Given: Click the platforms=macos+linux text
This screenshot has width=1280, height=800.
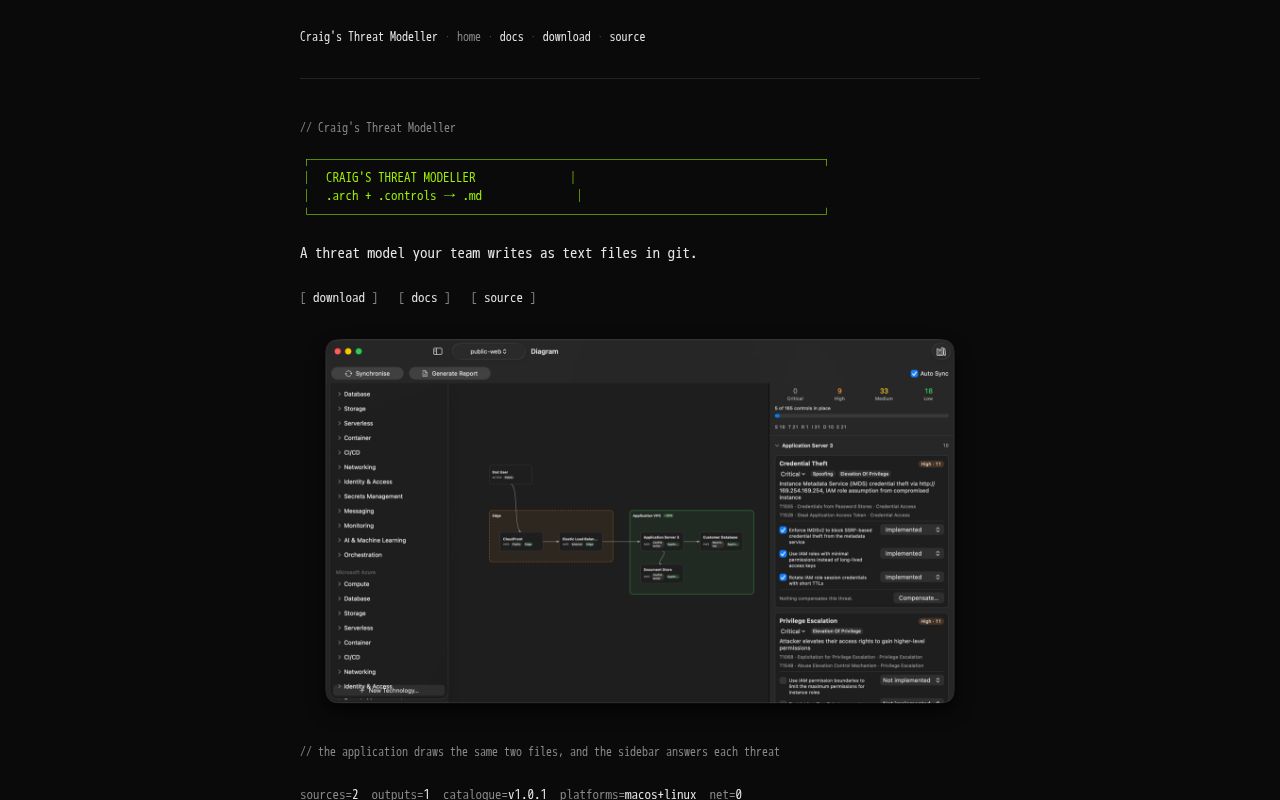Looking at the screenshot, I should coord(628,795).
